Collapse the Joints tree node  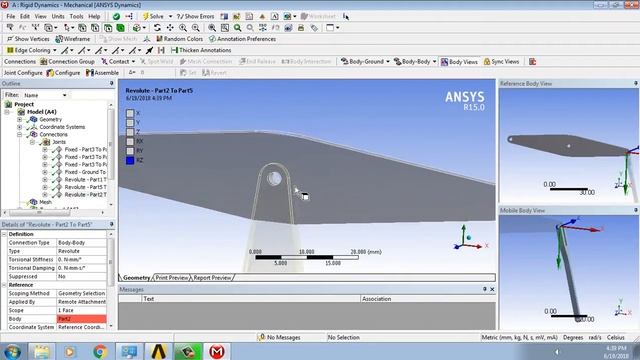tap(32, 142)
